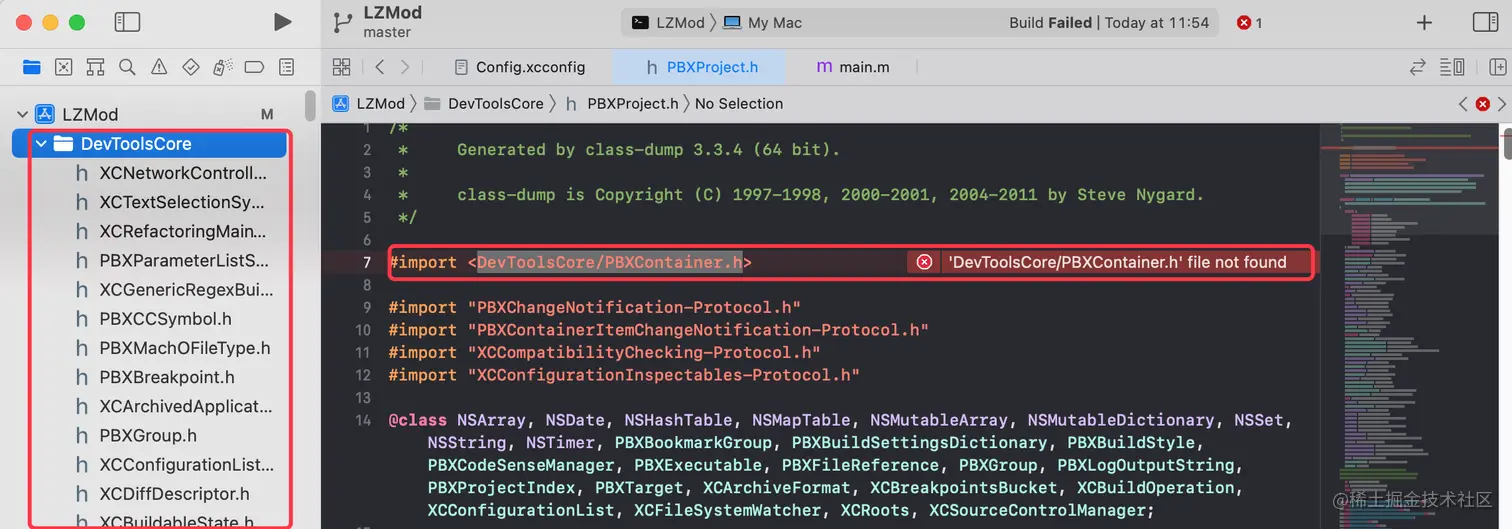Image resolution: width=1512 pixels, height=529 pixels.
Task: Jump to next issue arrow
Action: [1501, 103]
